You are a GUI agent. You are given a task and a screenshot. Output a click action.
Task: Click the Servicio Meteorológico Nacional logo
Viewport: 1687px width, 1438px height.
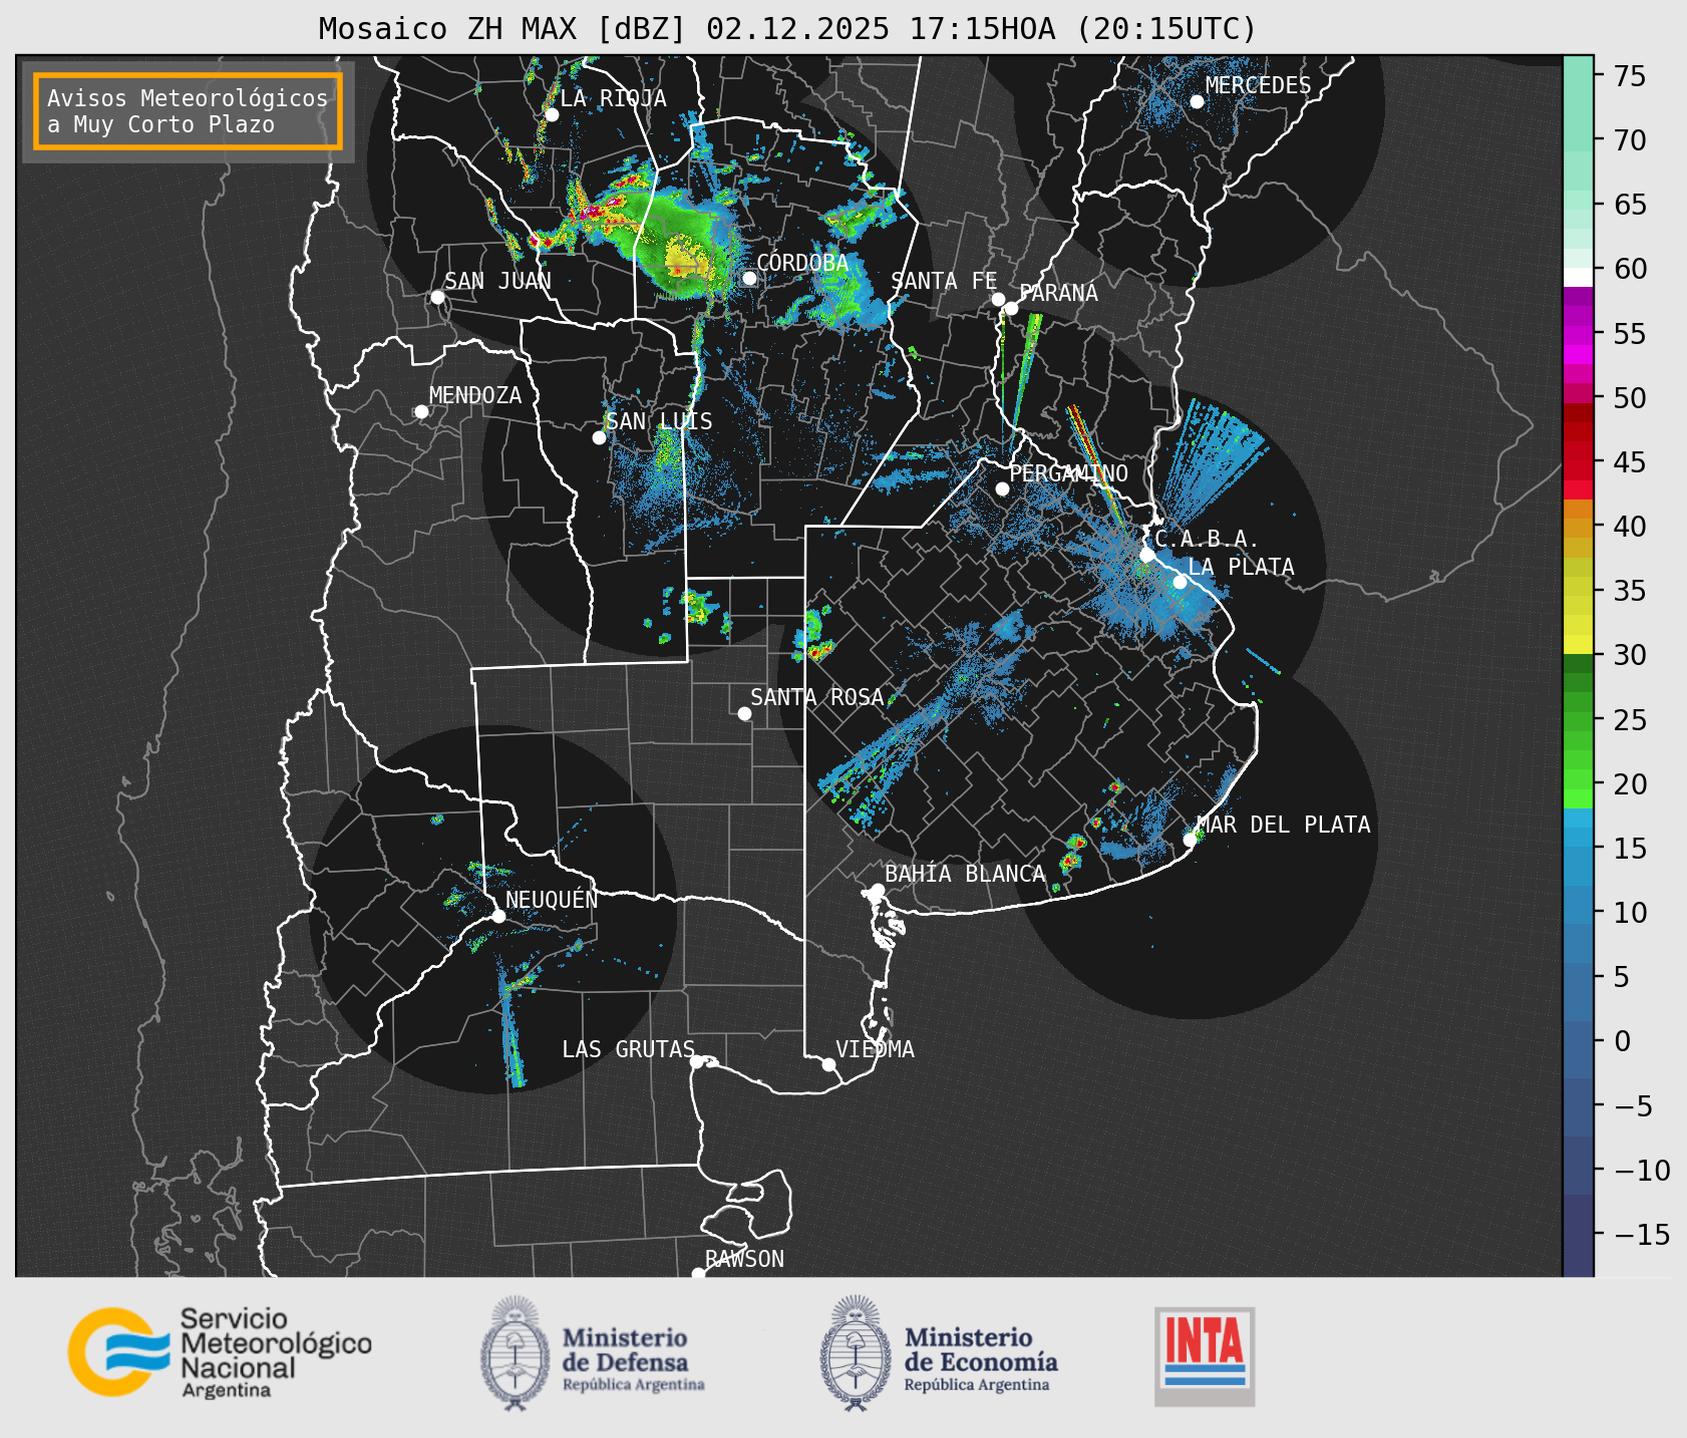click(220, 1352)
